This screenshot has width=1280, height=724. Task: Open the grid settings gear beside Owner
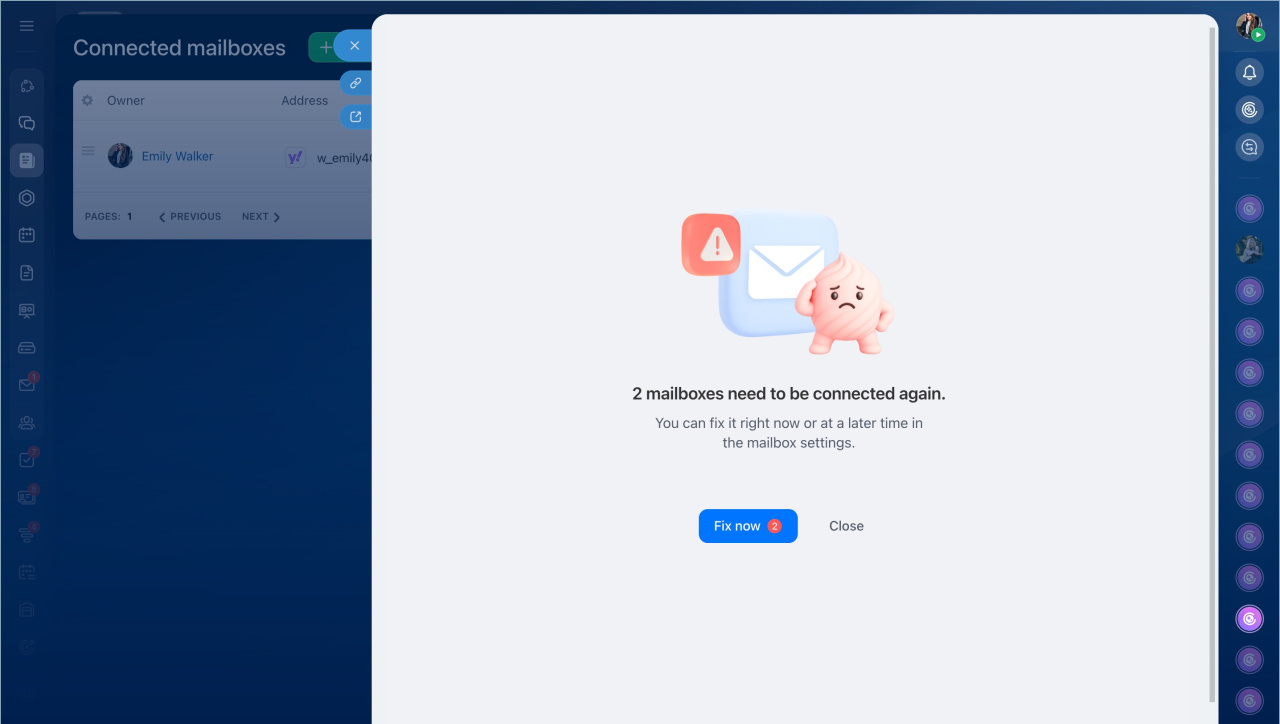pyautogui.click(x=87, y=101)
